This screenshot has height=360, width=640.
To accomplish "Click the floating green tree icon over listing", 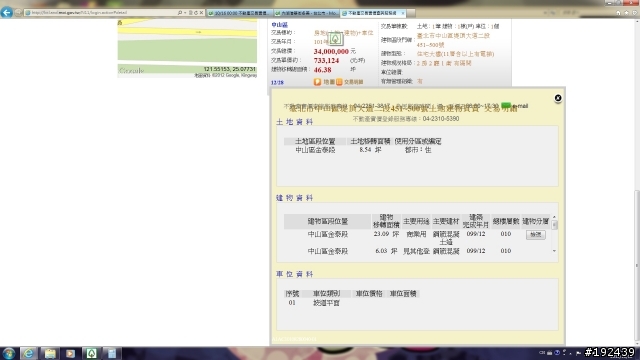I will tap(336, 39).
